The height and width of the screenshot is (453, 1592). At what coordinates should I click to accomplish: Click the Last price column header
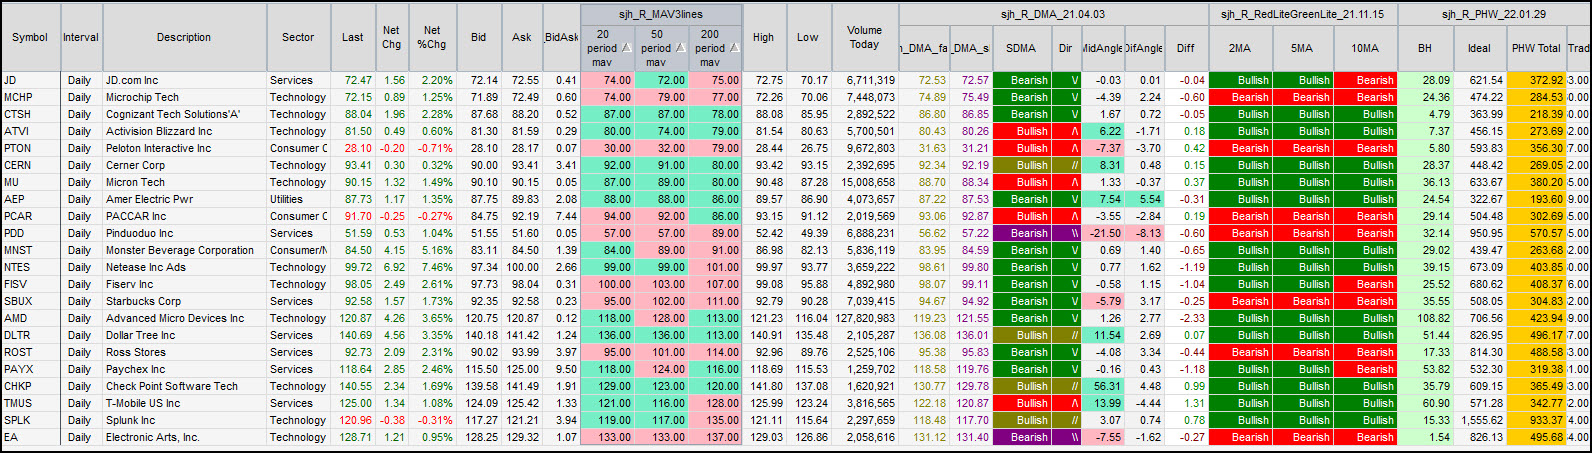pos(352,37)
